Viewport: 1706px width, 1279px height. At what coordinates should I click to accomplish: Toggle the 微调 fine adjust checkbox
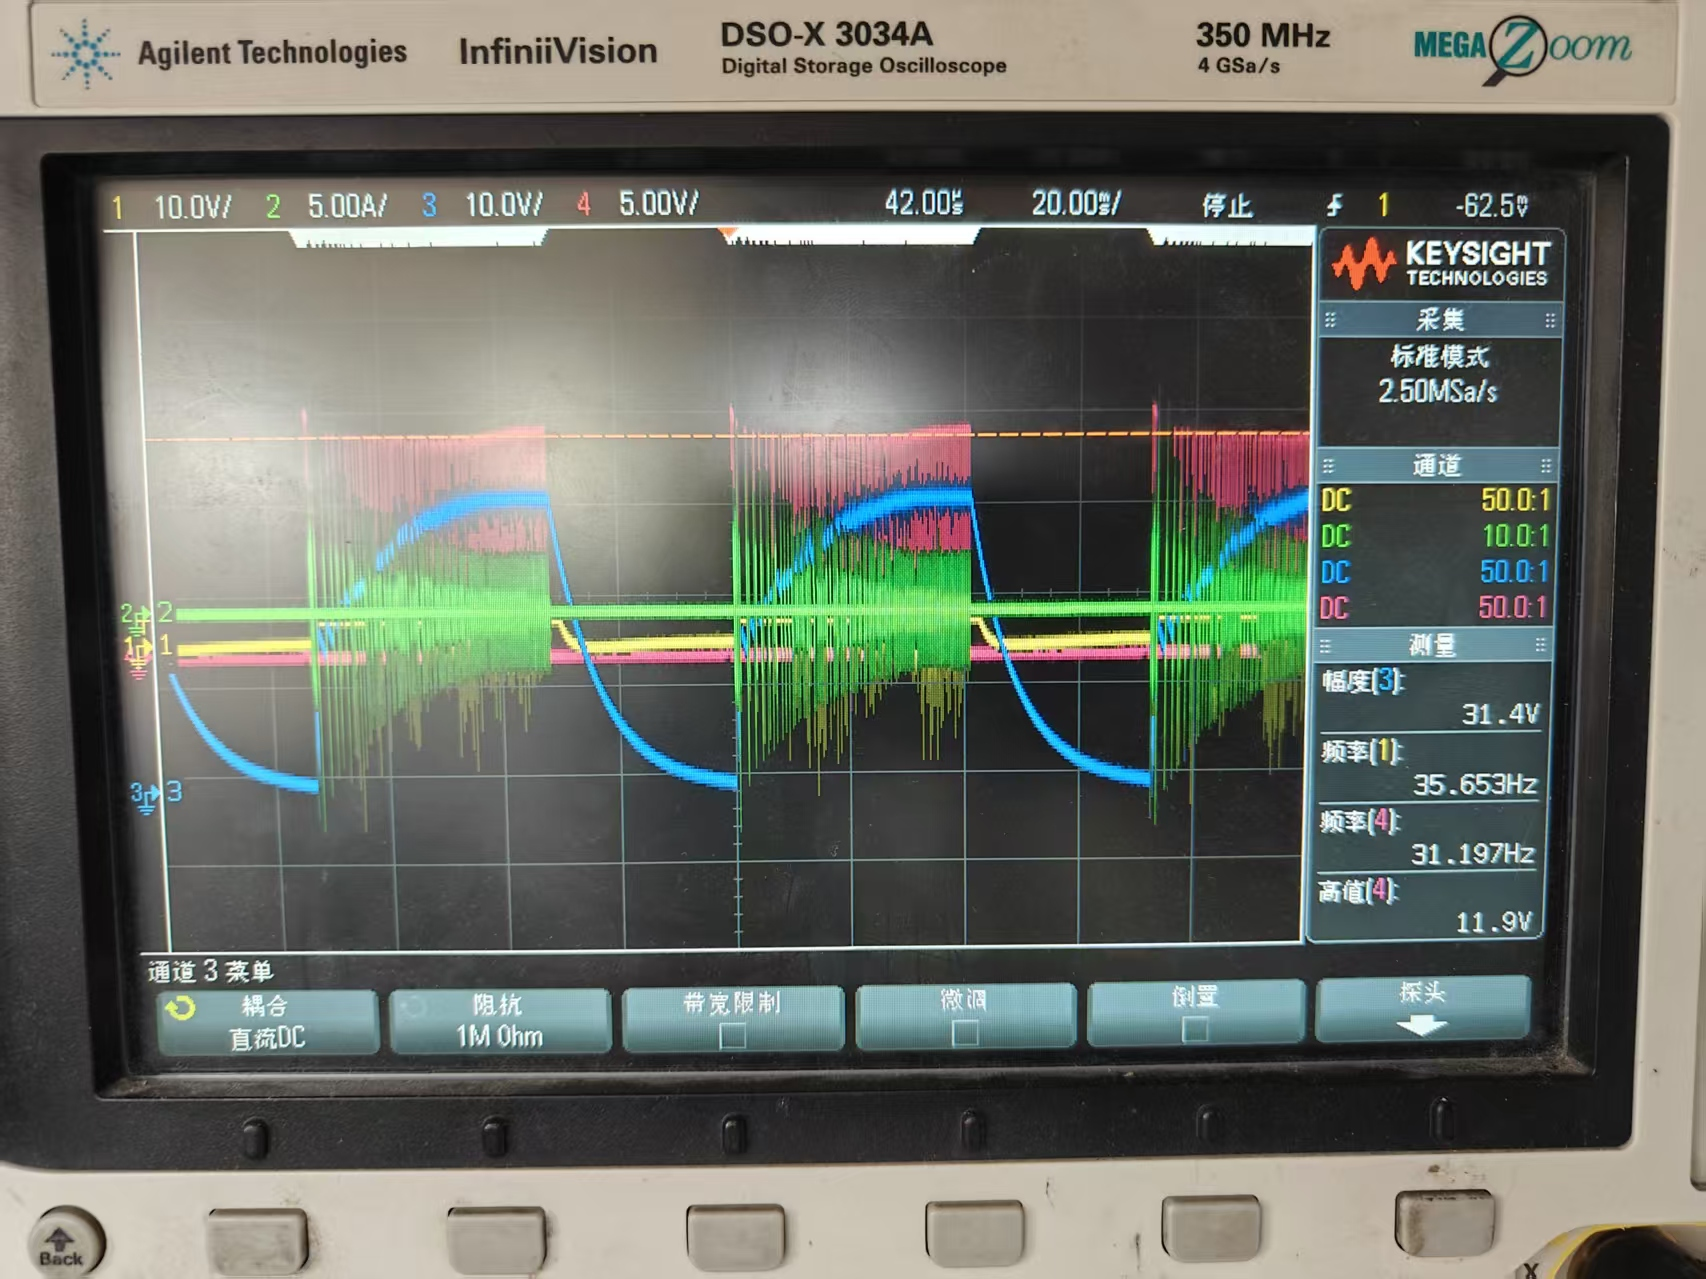[965, 1032]
